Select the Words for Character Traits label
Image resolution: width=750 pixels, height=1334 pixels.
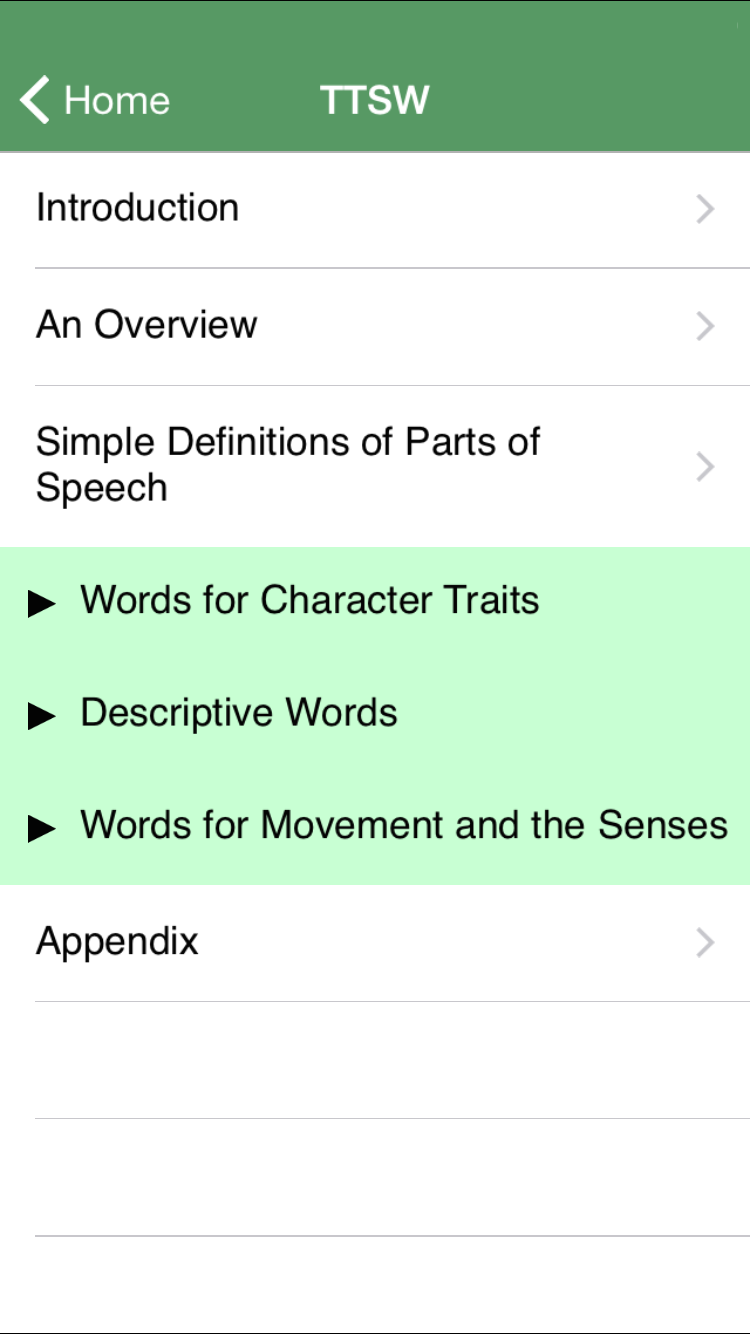[x=310, y=600]
